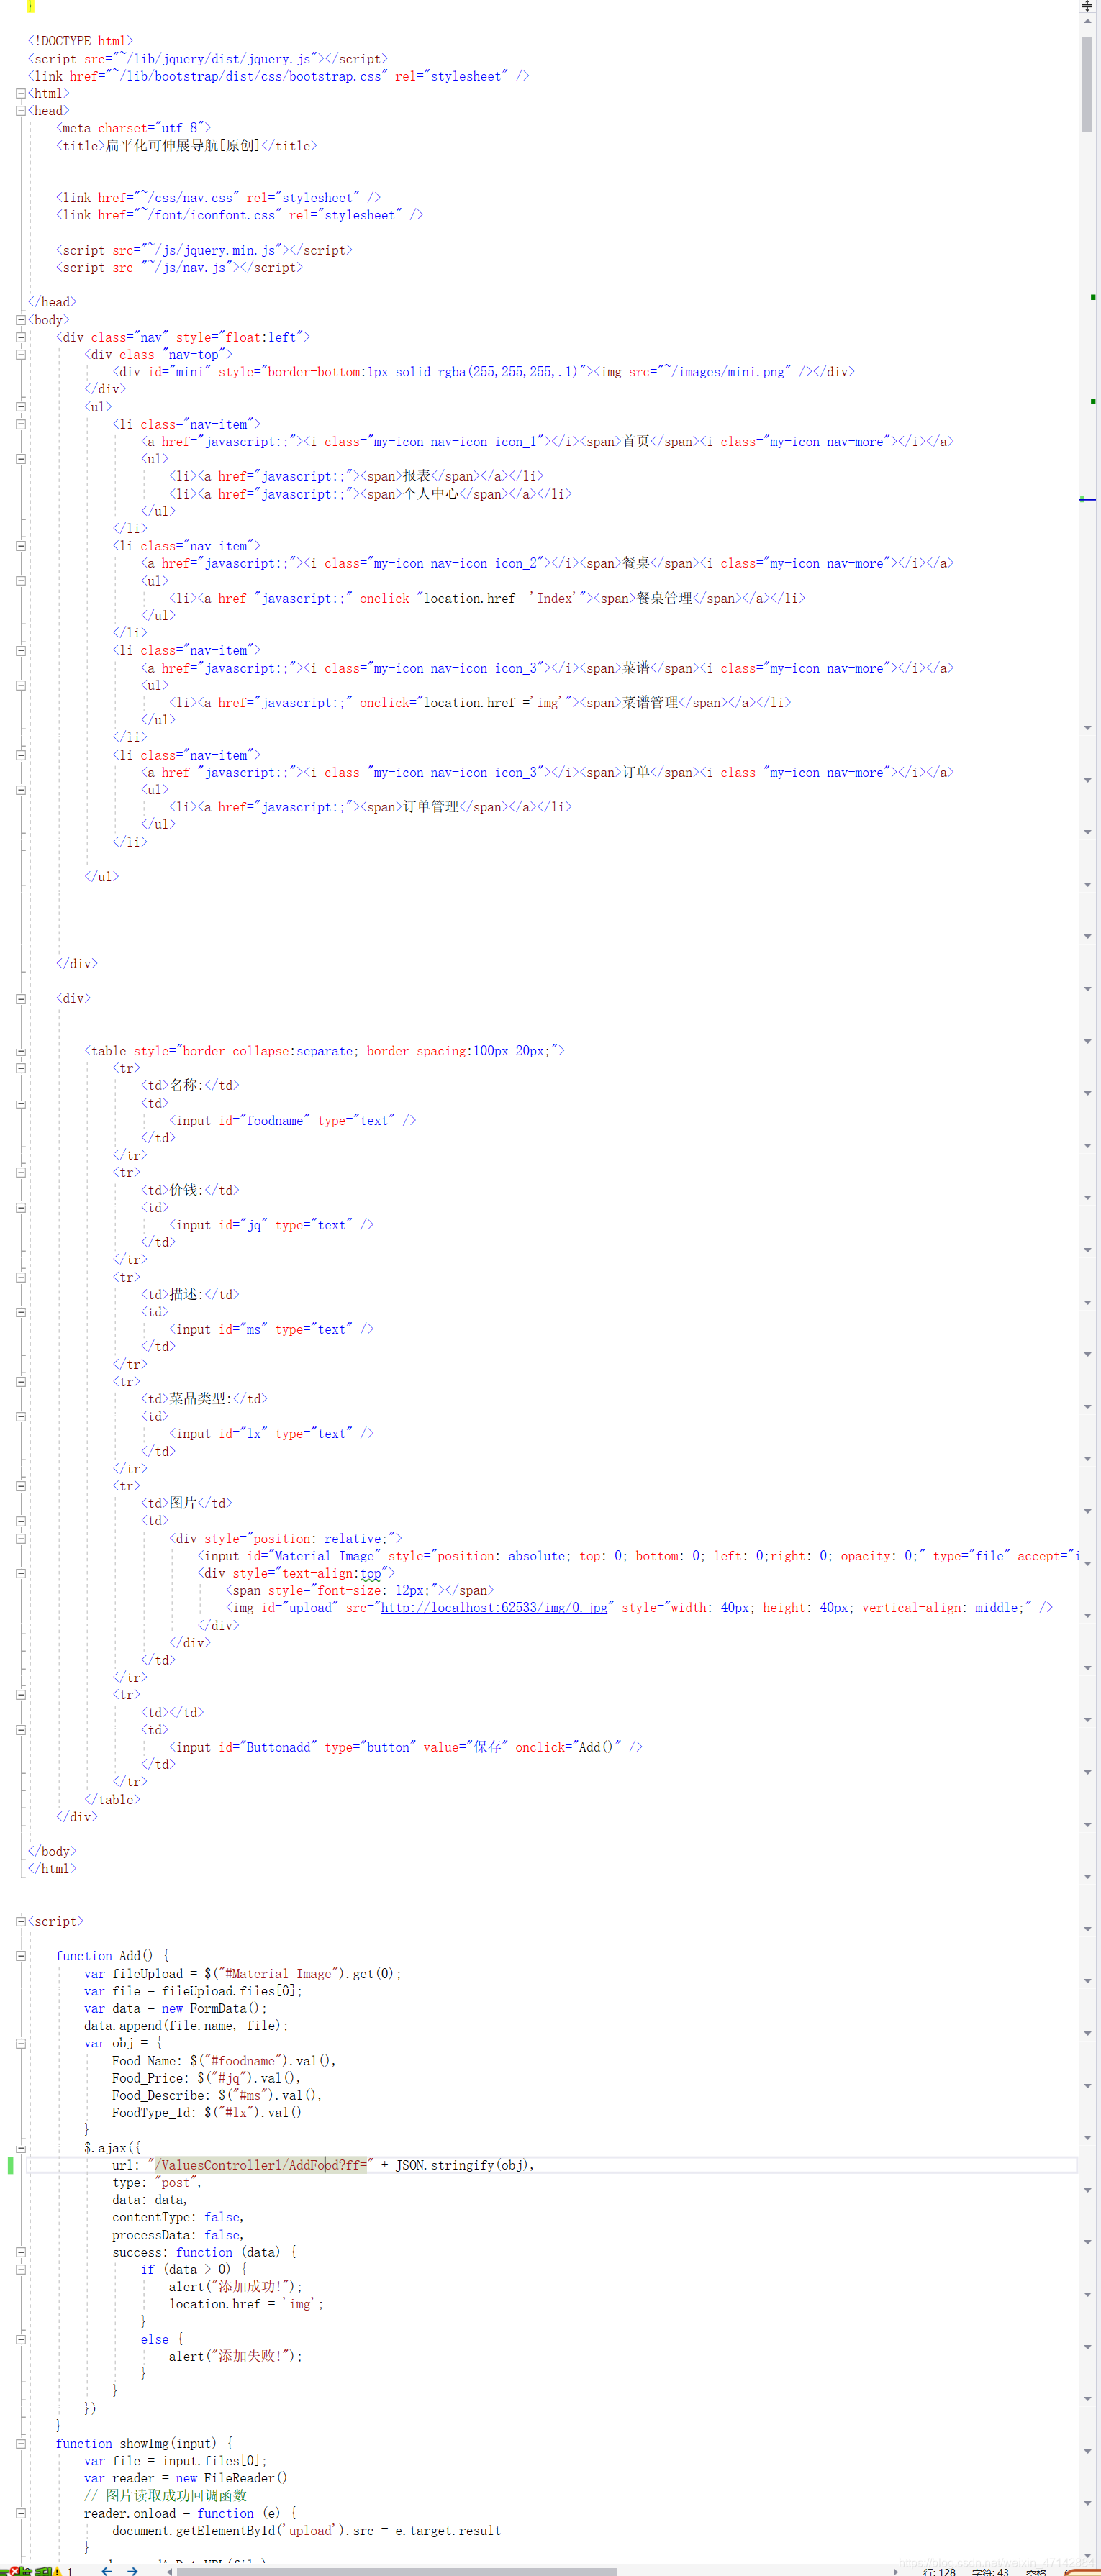The width and height of the screenshot is (1101, 2576).
Task: Place cursor in the <!DOCTYPE html> line
Action: [80, 41]
